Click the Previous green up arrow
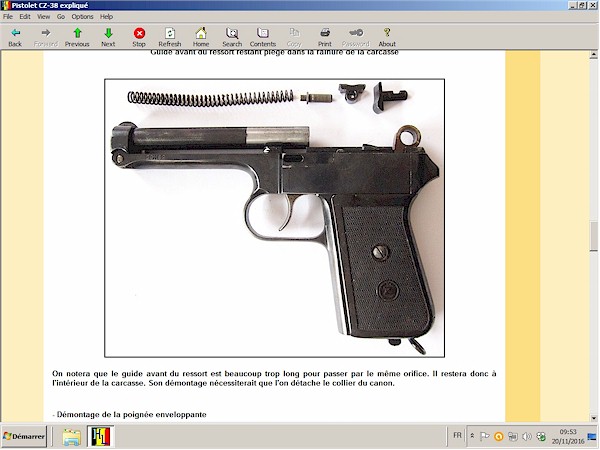The width and height of the screenshot is (600, 450). pyautogui.click(x=77, y=33)
